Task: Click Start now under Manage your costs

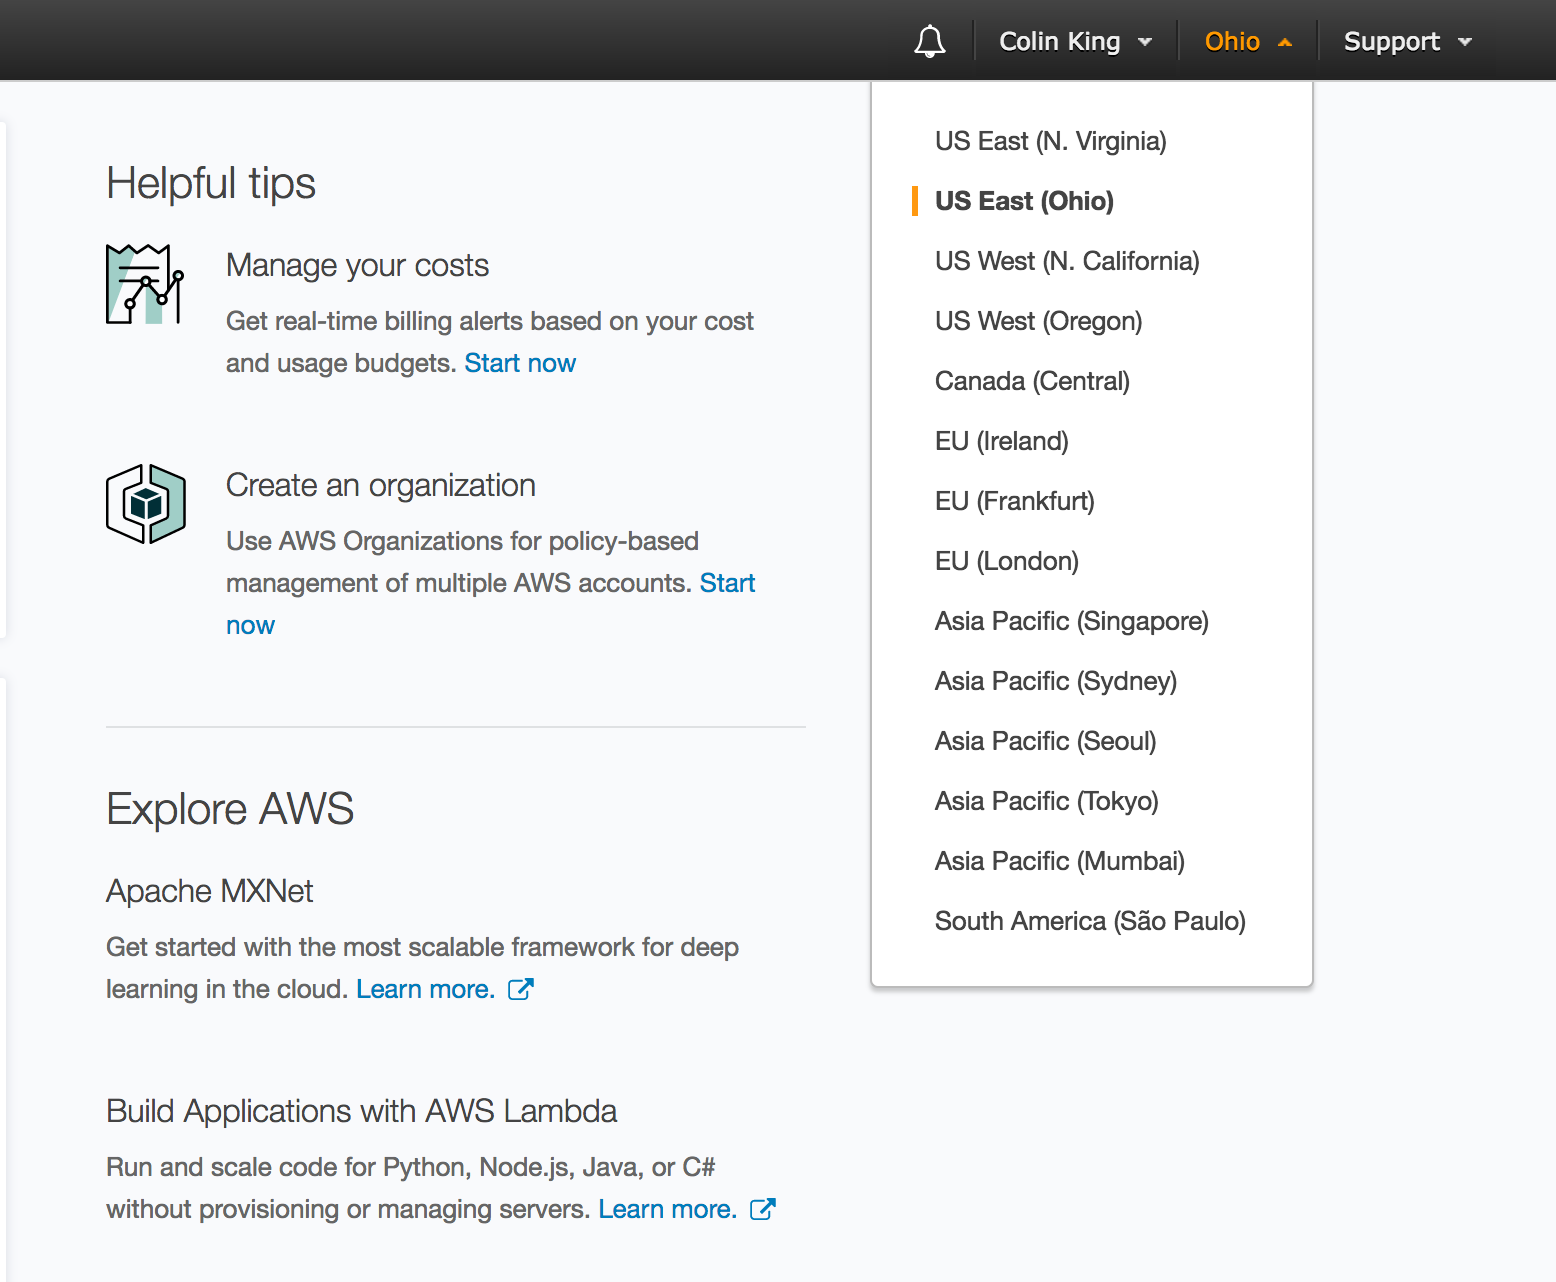Action: point(520,363)
